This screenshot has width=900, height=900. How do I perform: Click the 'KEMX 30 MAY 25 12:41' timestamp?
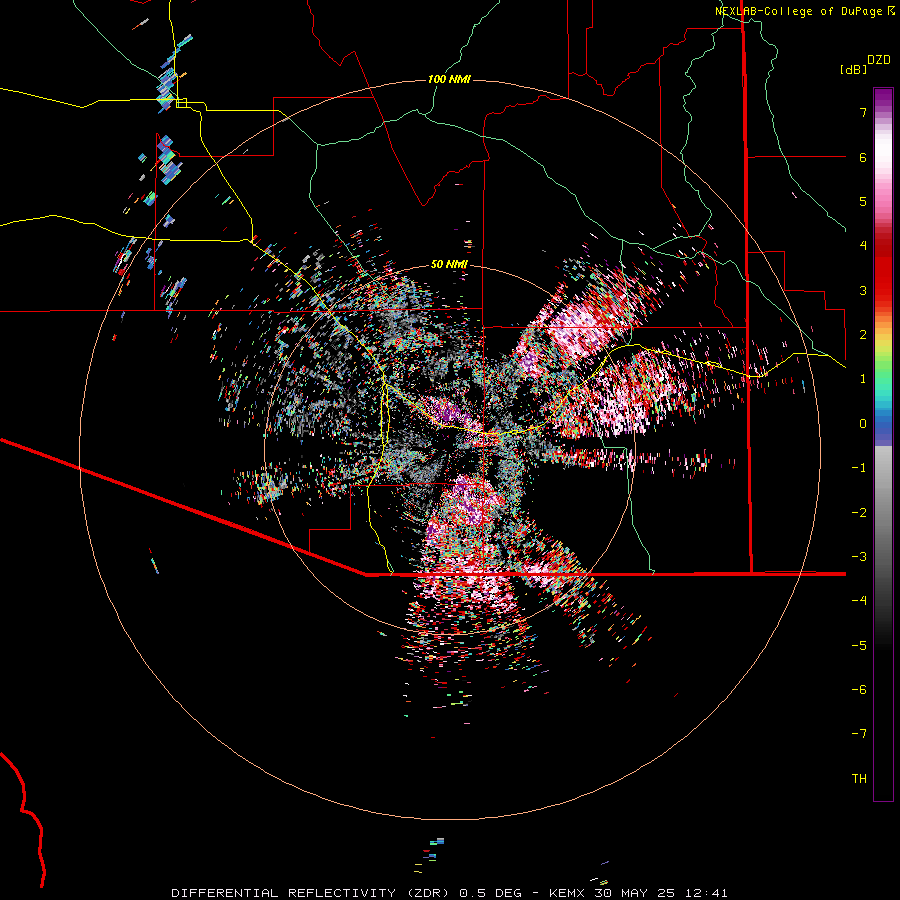[x=638, y=893]
